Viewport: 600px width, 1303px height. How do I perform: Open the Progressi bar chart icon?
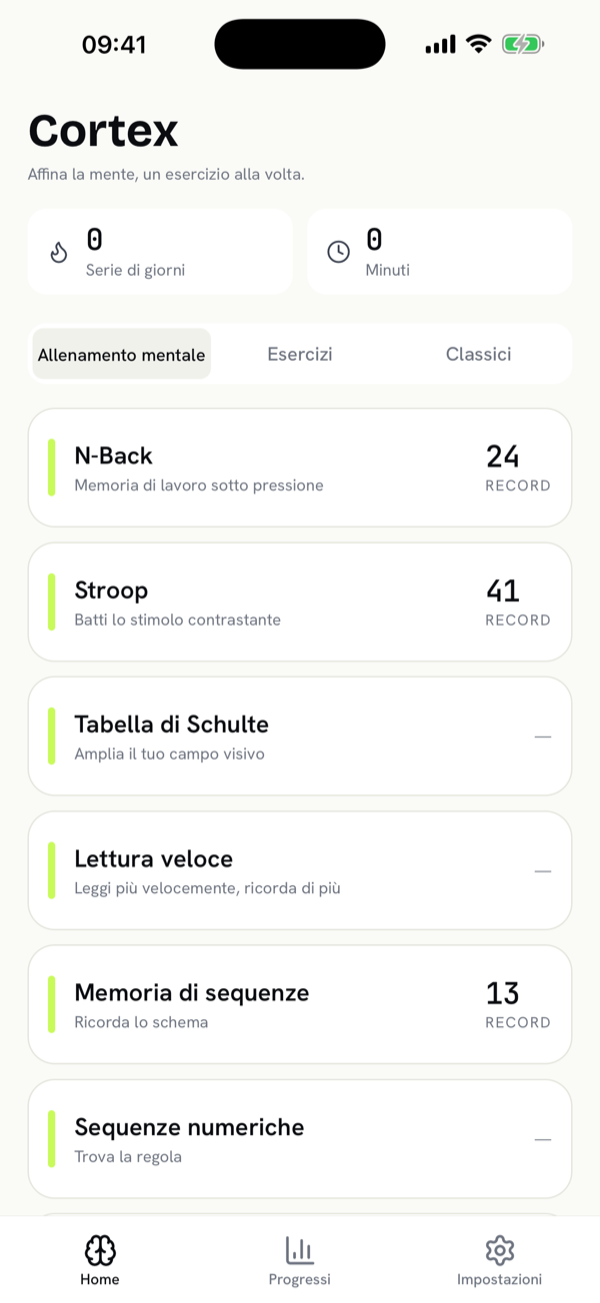pyautogui.click(x=299, y=1250)
